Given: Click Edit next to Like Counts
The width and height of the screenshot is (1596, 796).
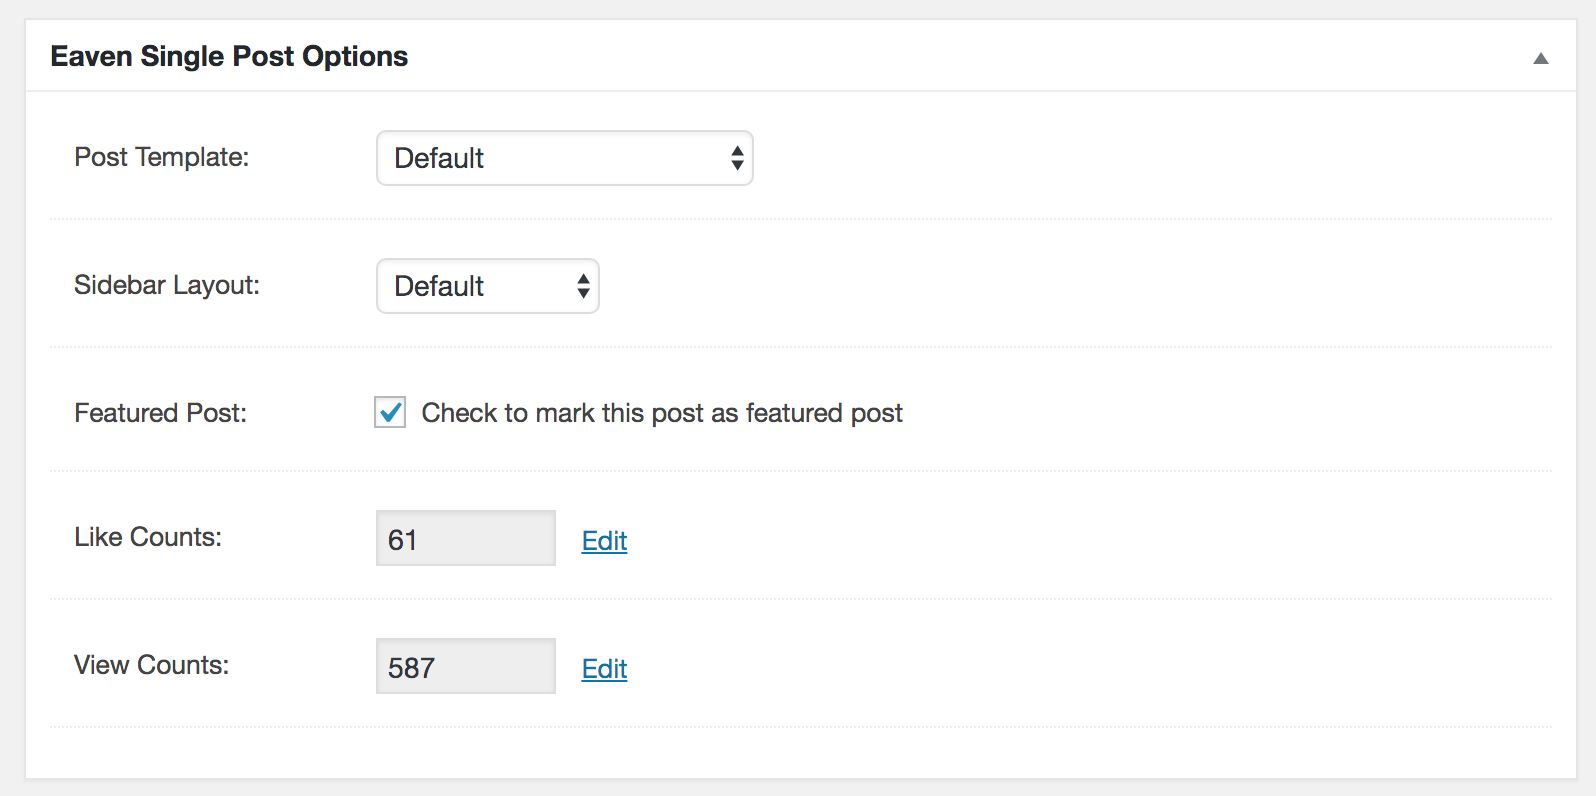Looking at the screenshot, I should [603, 540].
